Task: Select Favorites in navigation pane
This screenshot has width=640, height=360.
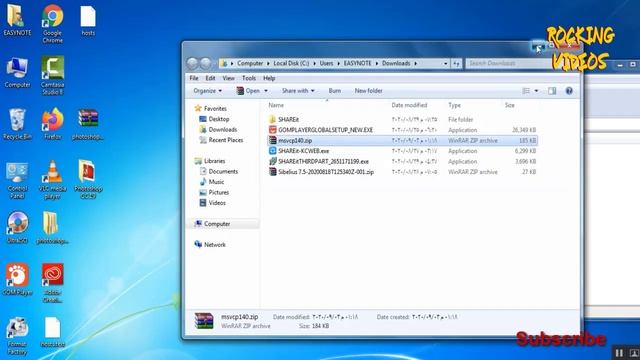Action: [211, 109]
